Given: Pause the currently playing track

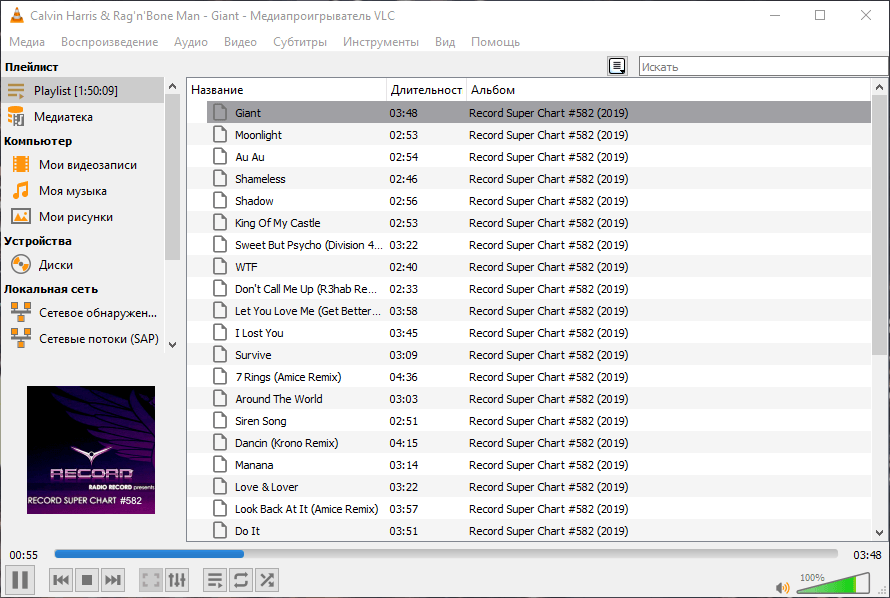Looking at the screenshot, I should coord(20,579).
